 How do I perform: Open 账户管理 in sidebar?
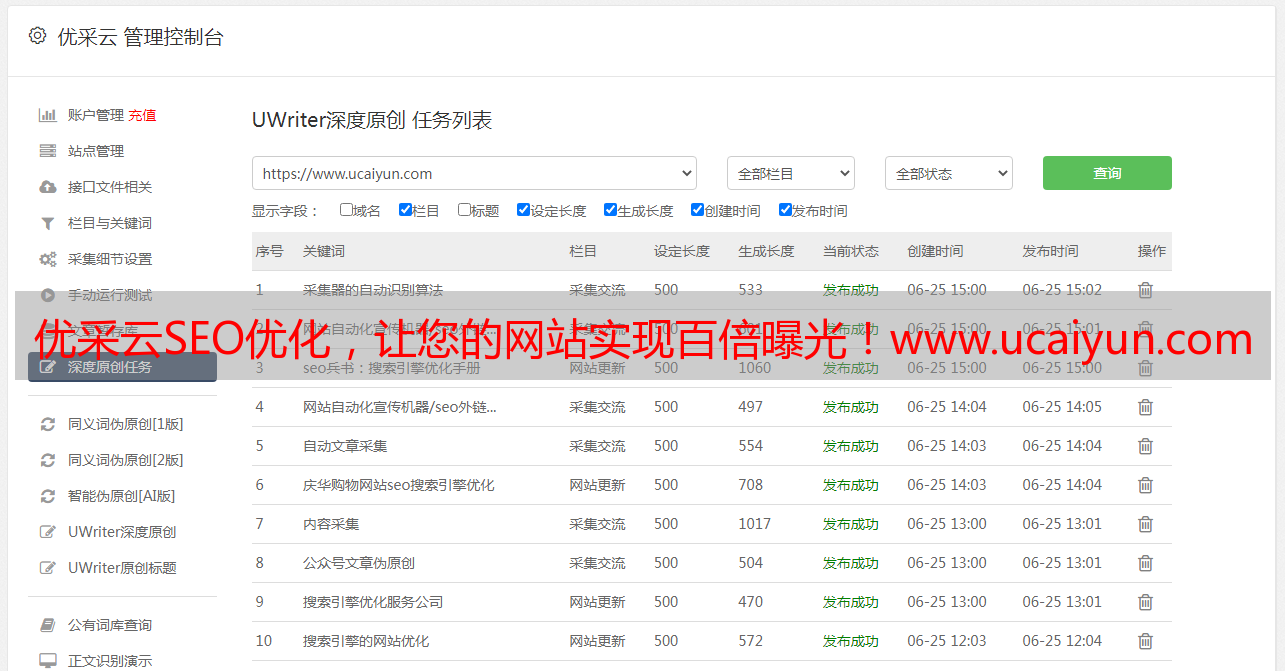coord(96,115)
